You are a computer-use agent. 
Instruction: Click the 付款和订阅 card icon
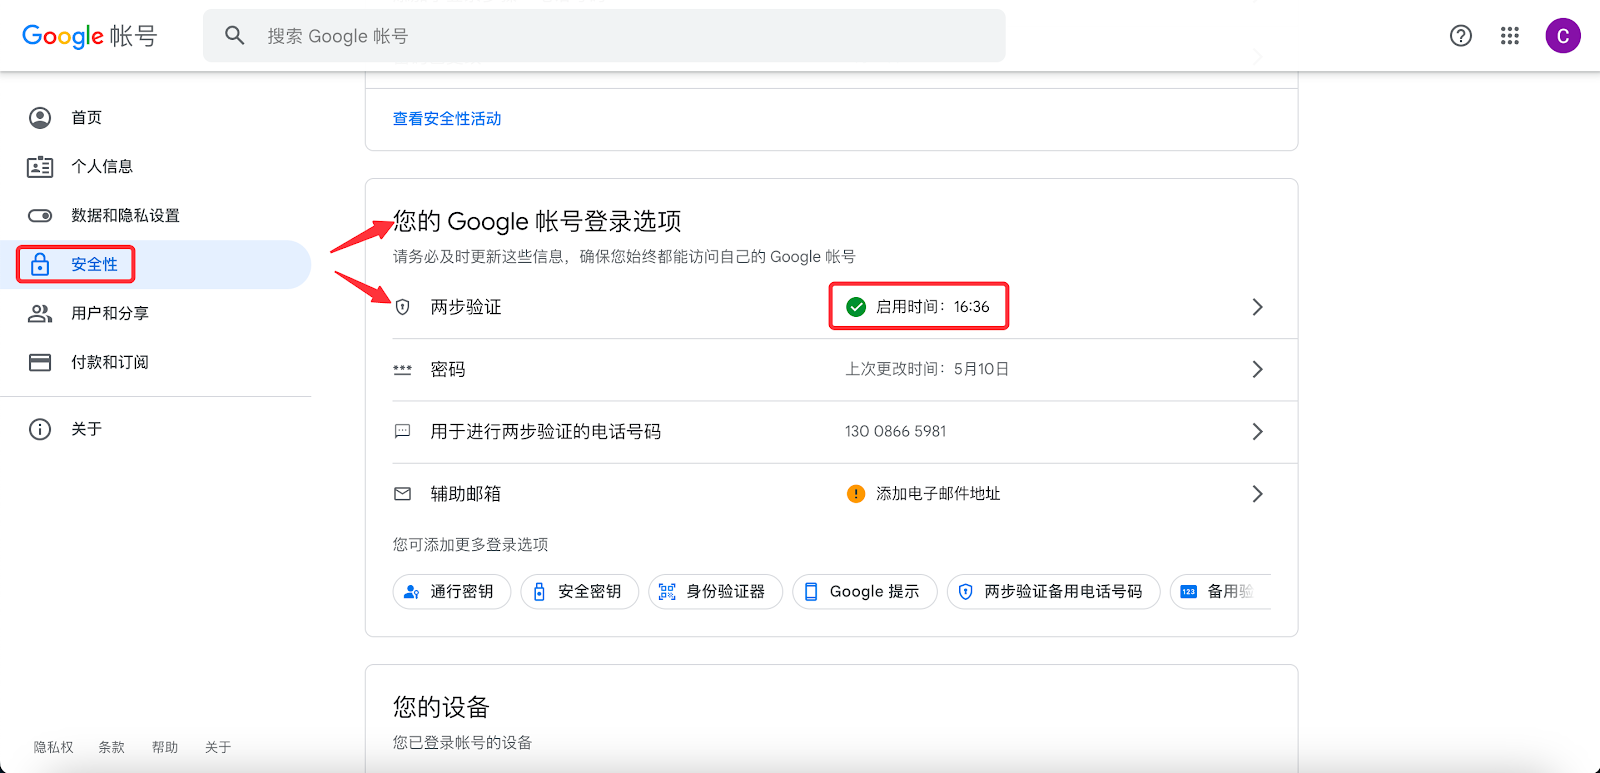coord(40,363)
